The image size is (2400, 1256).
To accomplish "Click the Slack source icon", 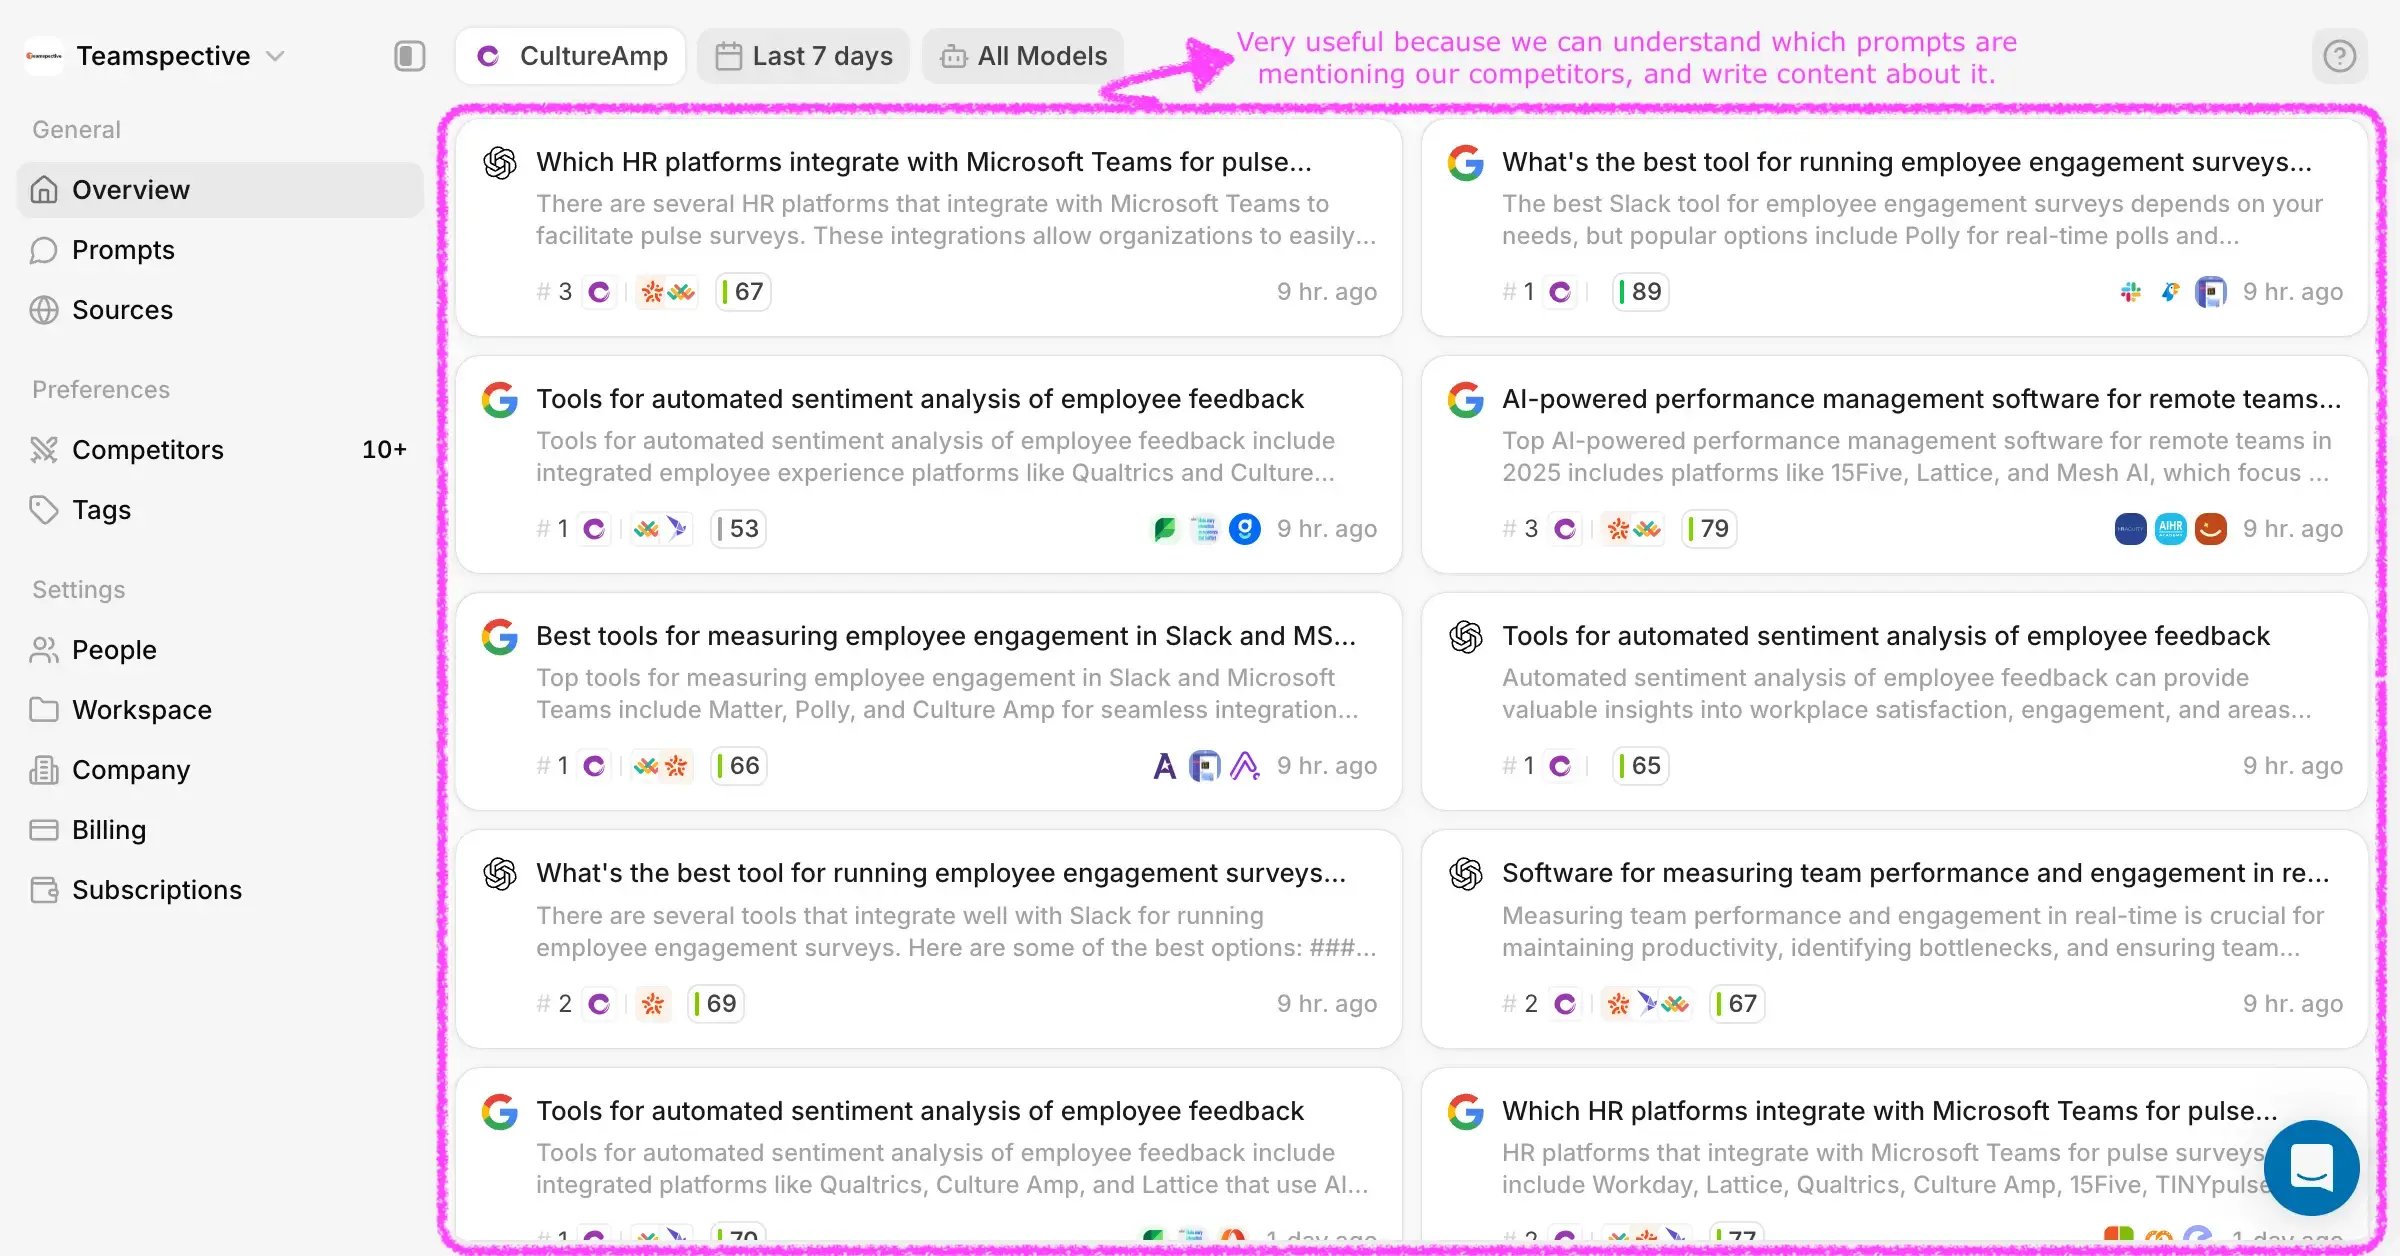I will pyautogui.click(x=2130, y=292).
